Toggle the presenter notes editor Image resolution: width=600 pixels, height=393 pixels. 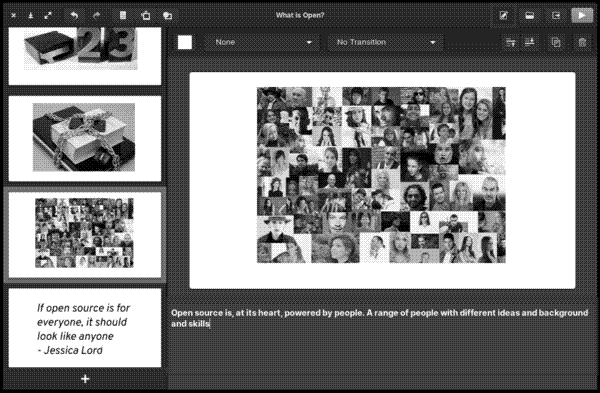tap(504, 15)
